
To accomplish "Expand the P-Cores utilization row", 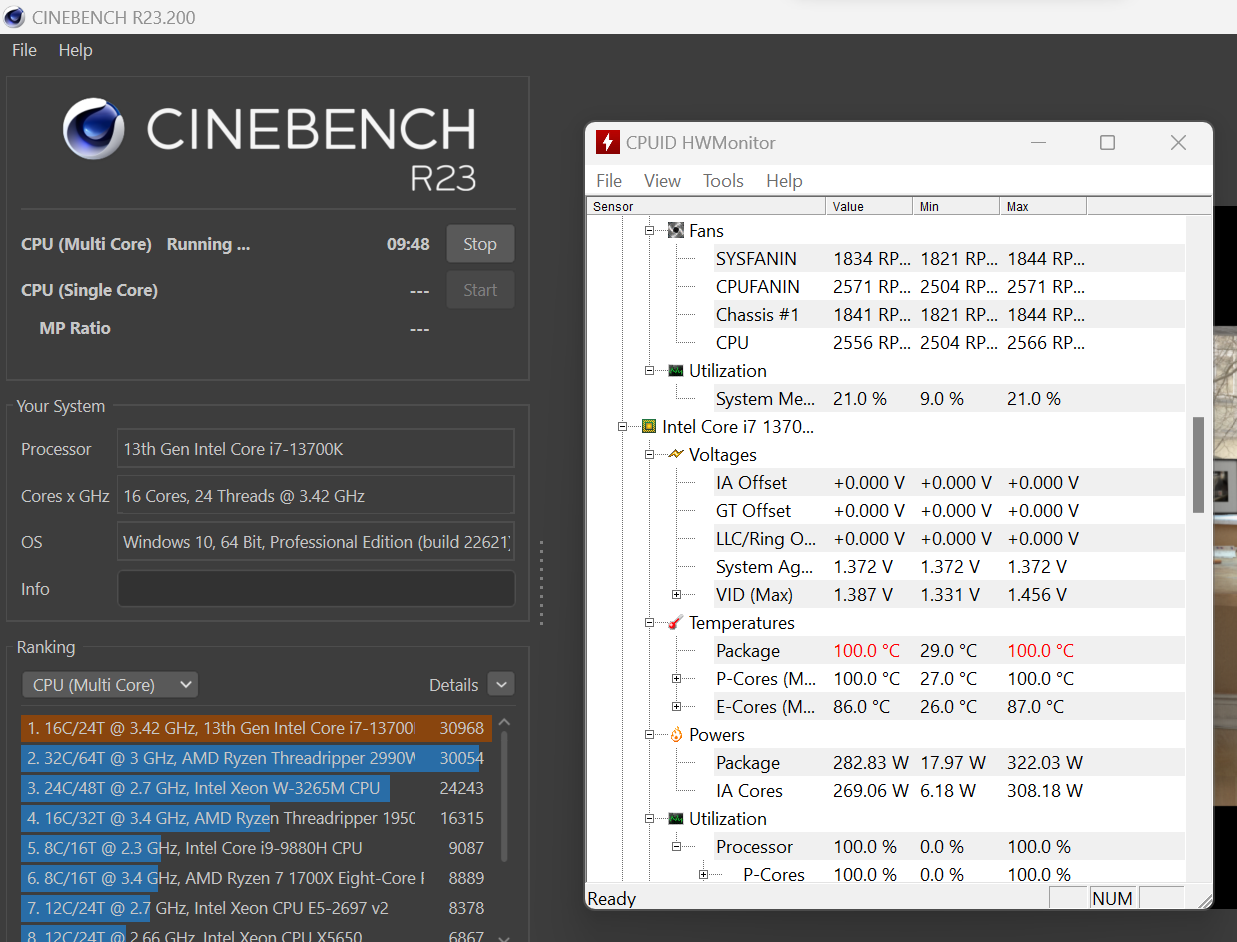I will (x=703, y=874).
